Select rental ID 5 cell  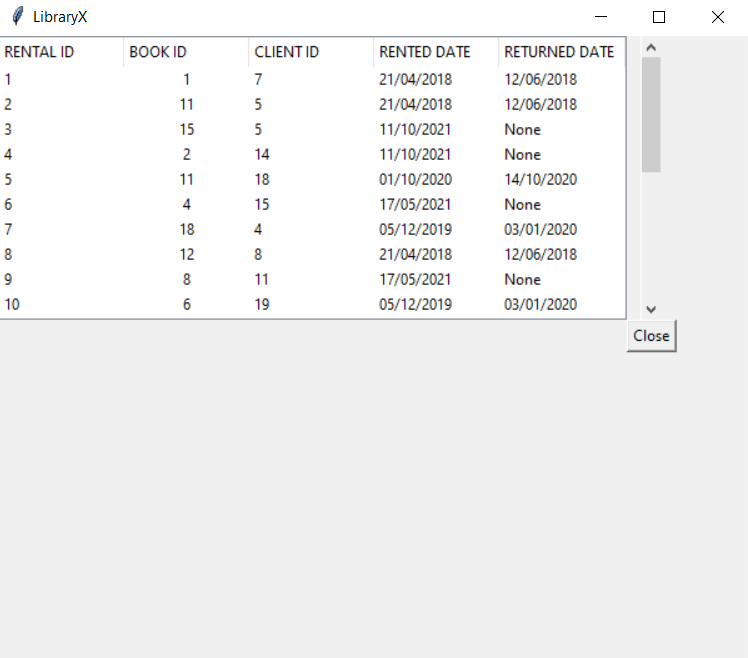pyautogui.click(x=8, y=179)
